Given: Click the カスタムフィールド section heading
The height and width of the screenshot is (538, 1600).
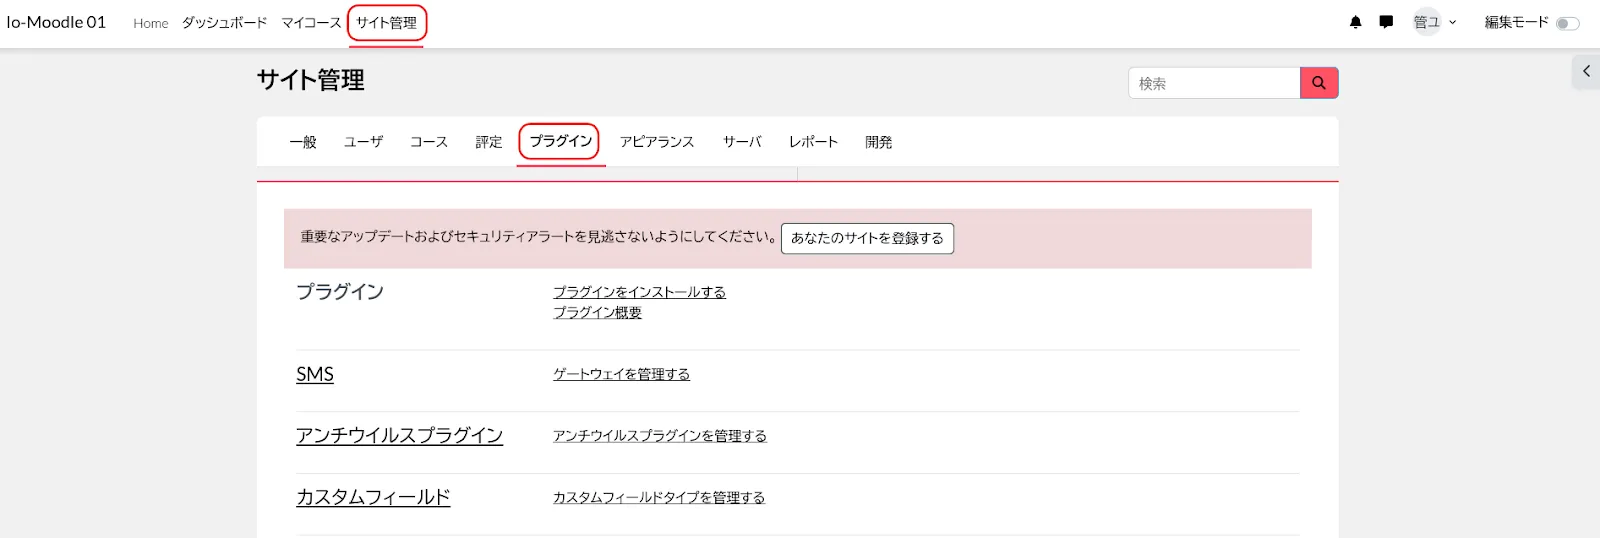Looking at the screenshot, I should pyautogui.click(x=373, y=497).
